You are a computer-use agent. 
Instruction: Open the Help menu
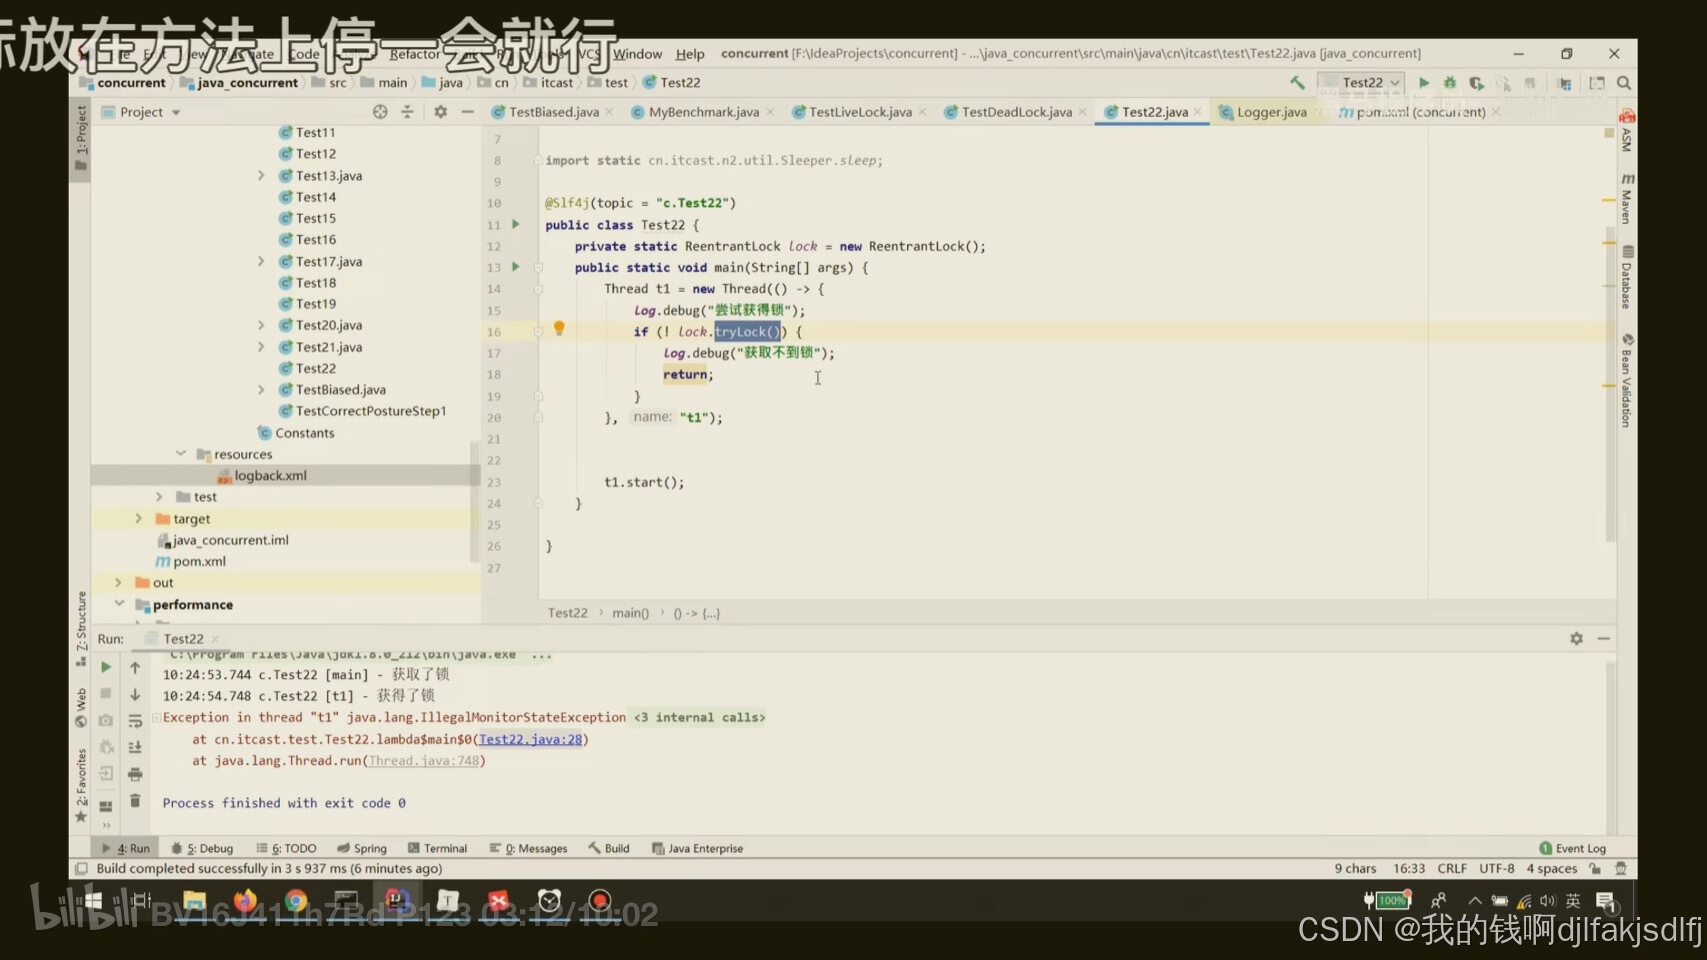click(x=690, y=54)
